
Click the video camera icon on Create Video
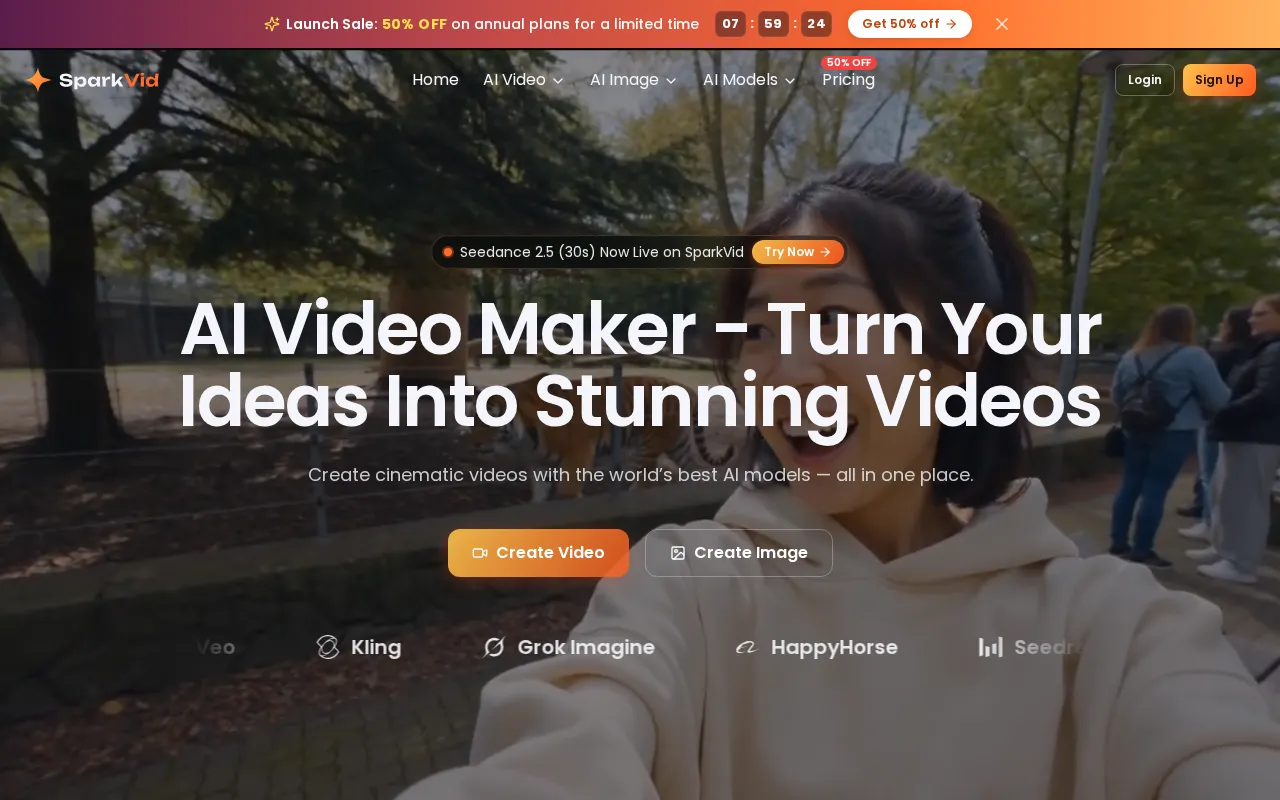480,553
